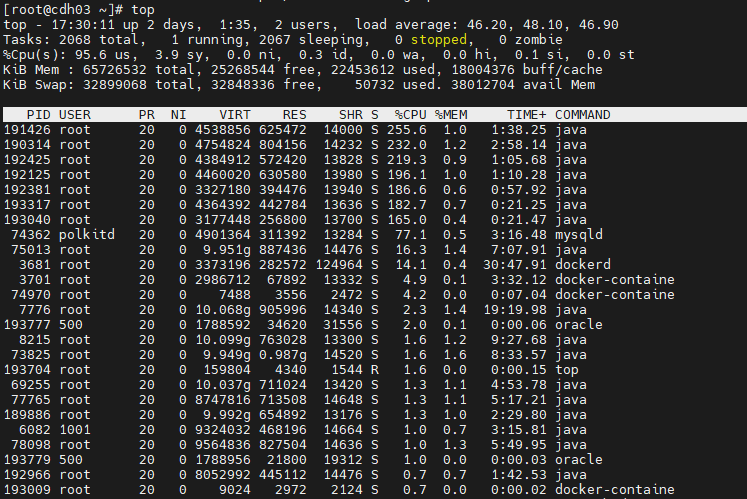Click the 0.987g RES value
747x499 pixels.
pos(283,355)
